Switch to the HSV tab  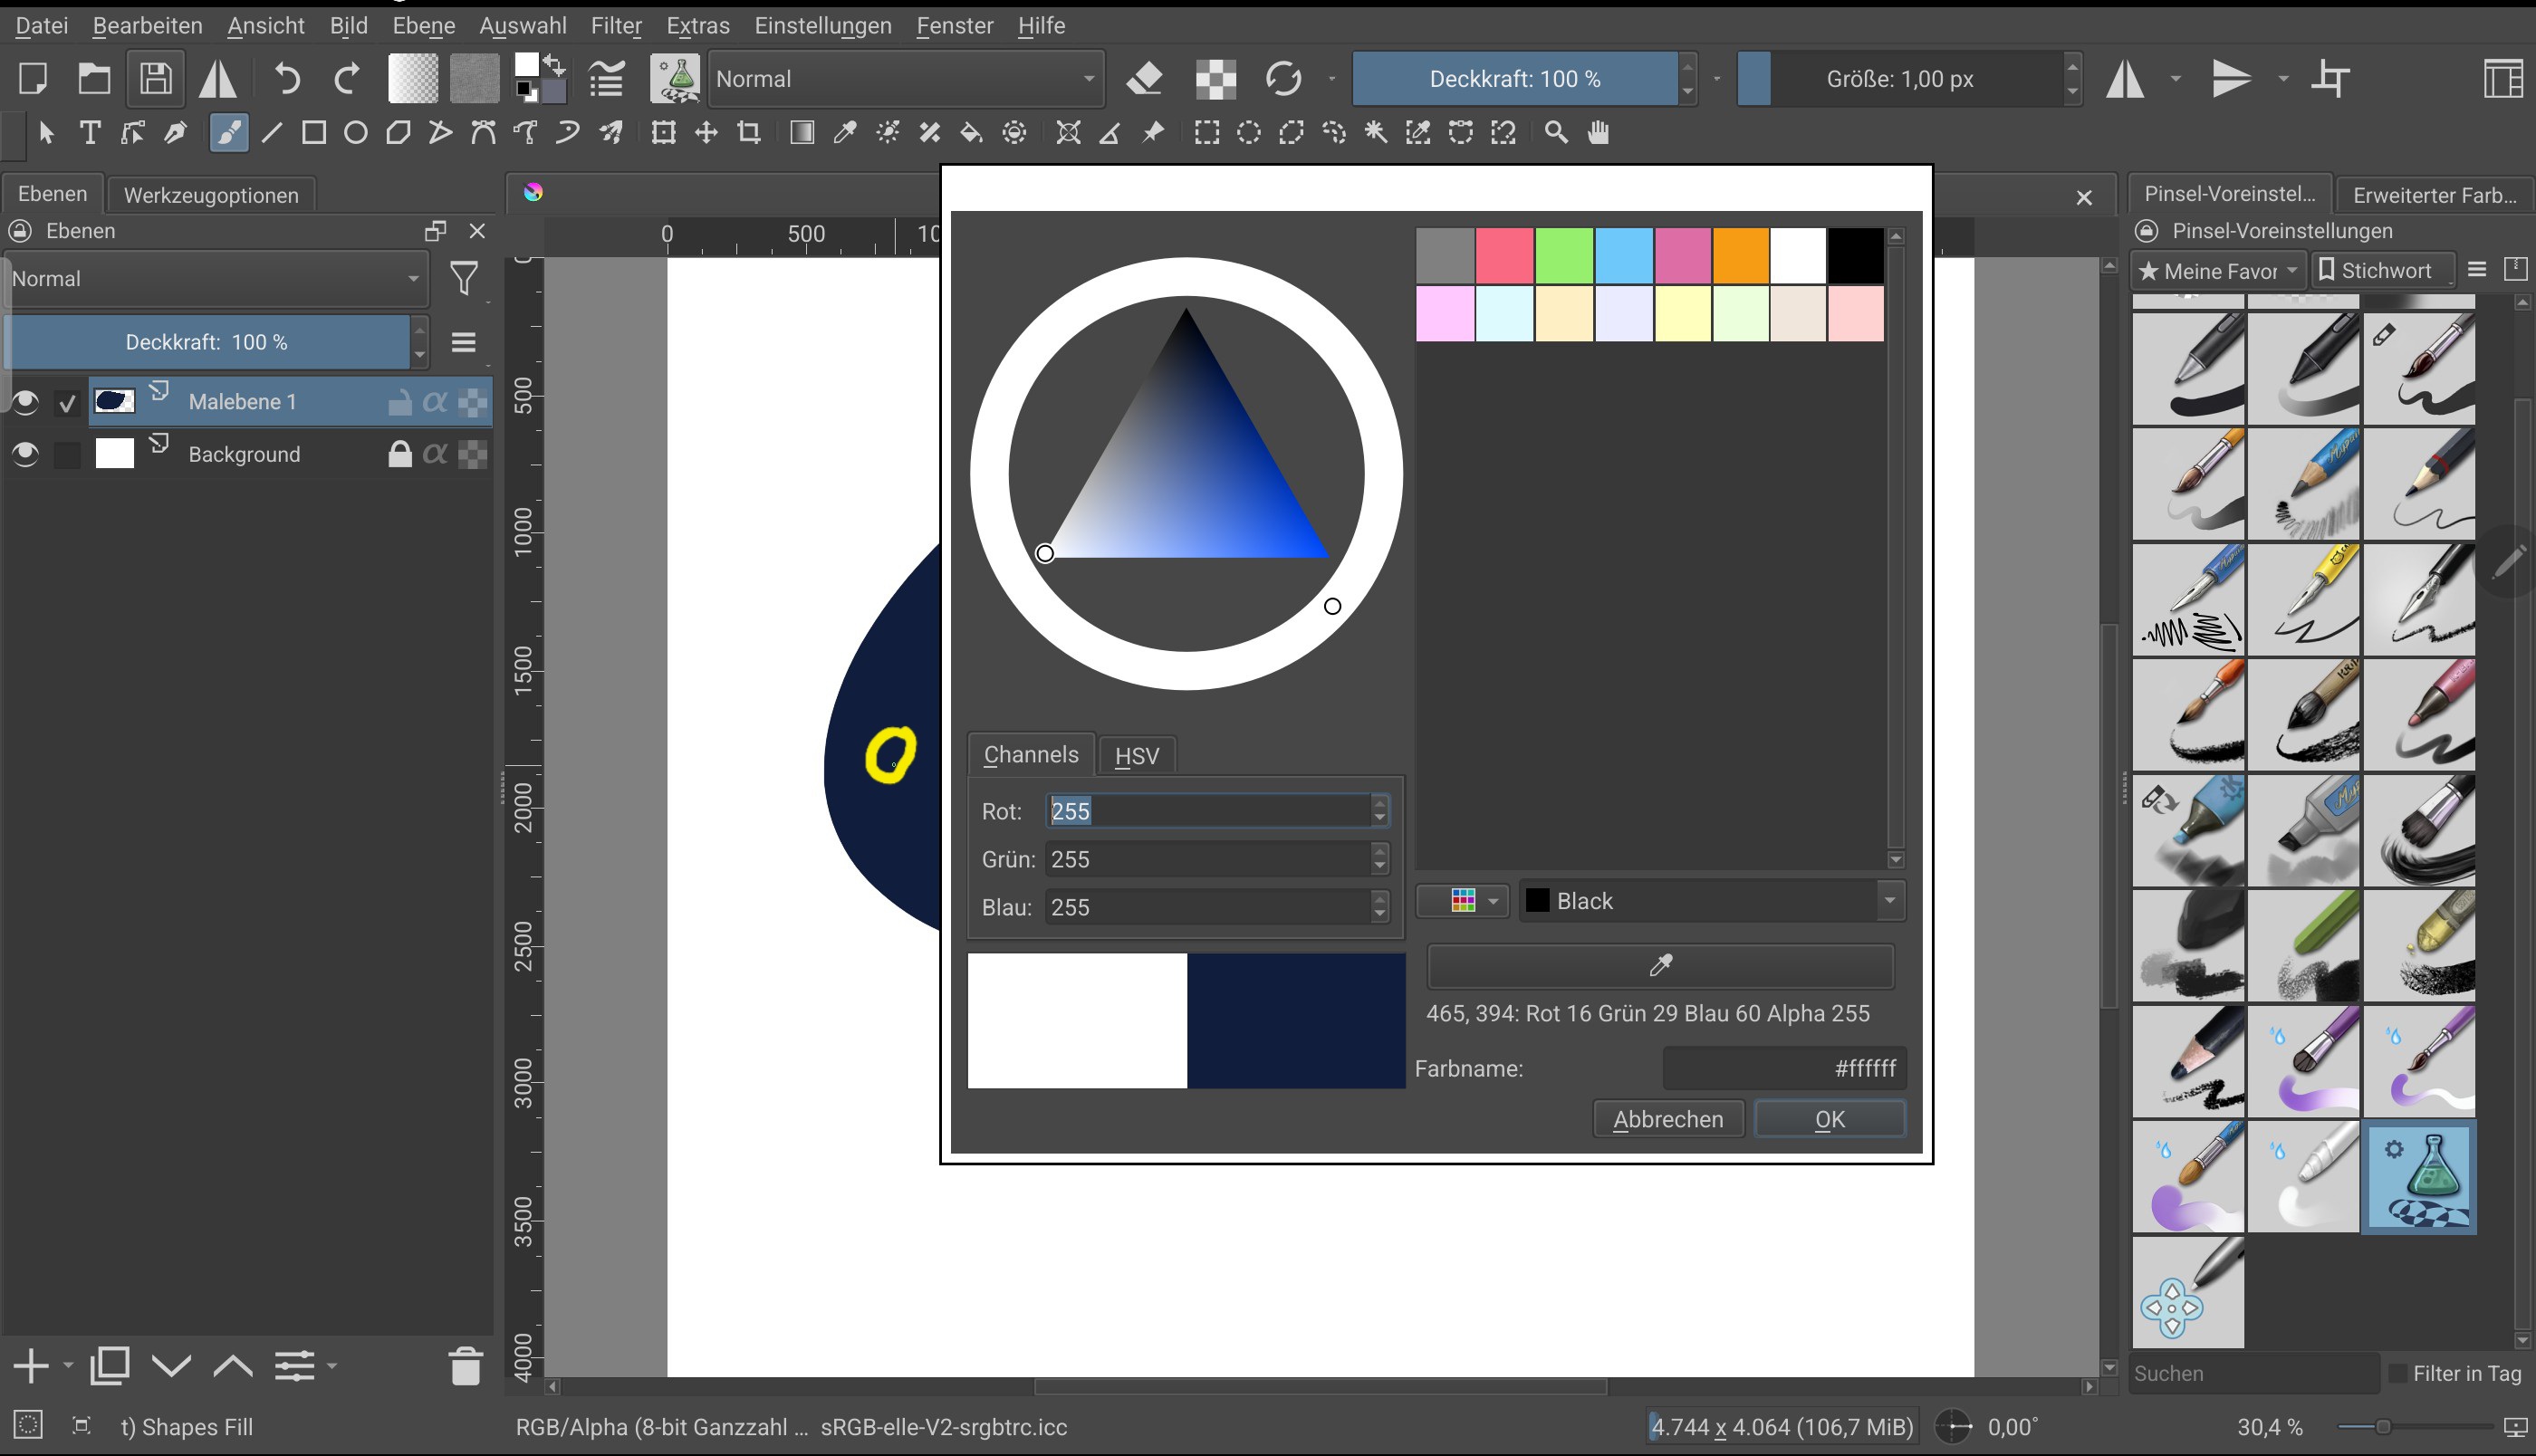[1136, 756]
